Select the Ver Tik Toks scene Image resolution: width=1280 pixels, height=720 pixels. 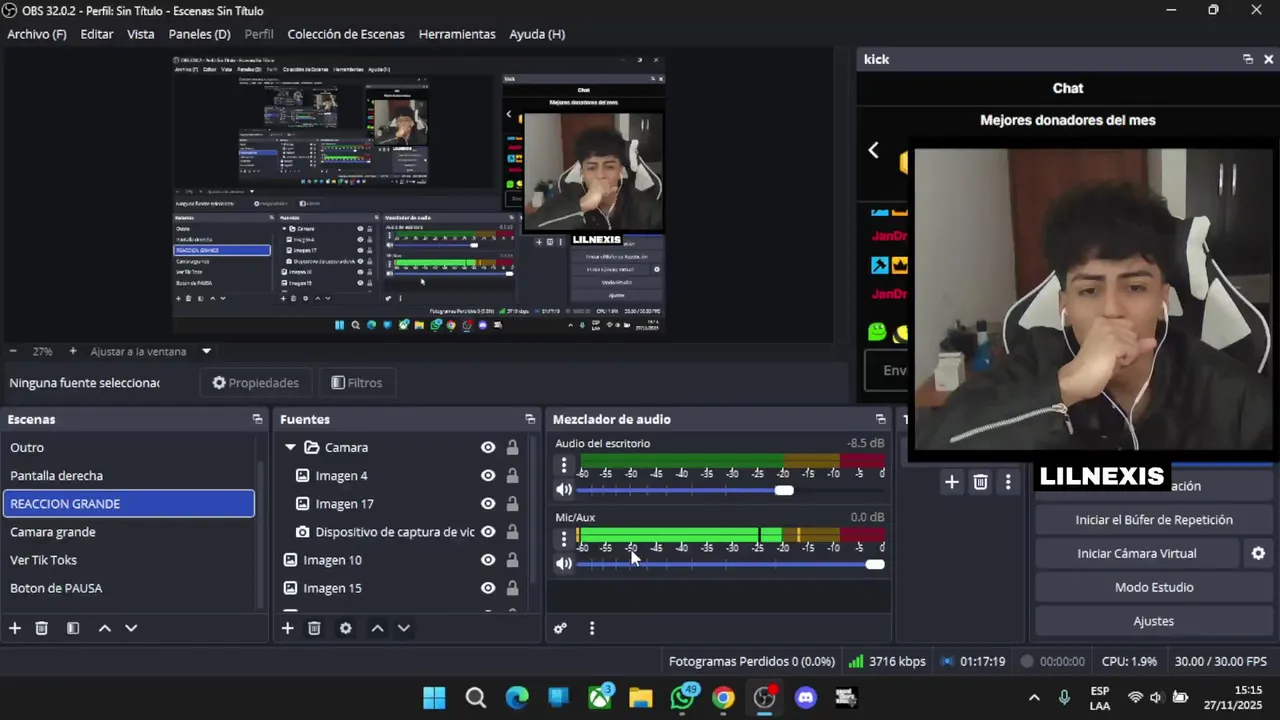coord(129,560)
